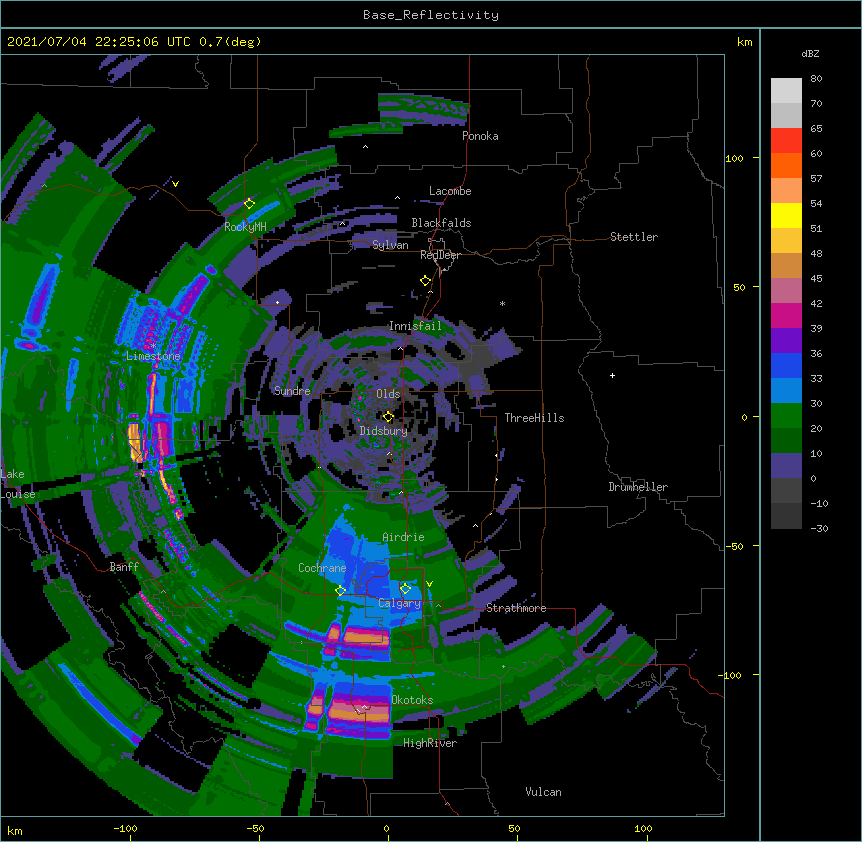Click the white asterisk marker east of Innisfail
862x842 pixels.
point(502,303)
